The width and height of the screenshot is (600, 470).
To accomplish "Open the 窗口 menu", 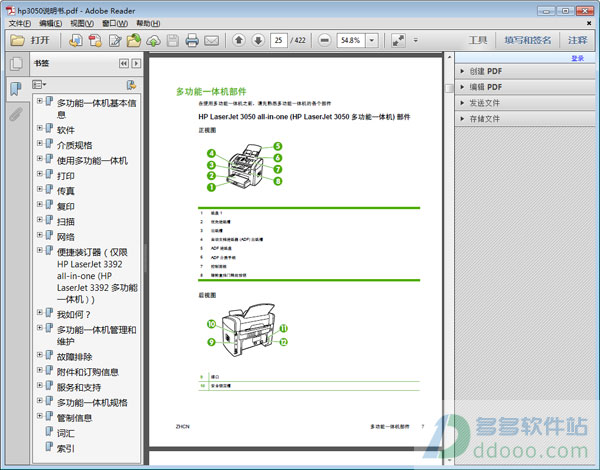I will [115, 23].
